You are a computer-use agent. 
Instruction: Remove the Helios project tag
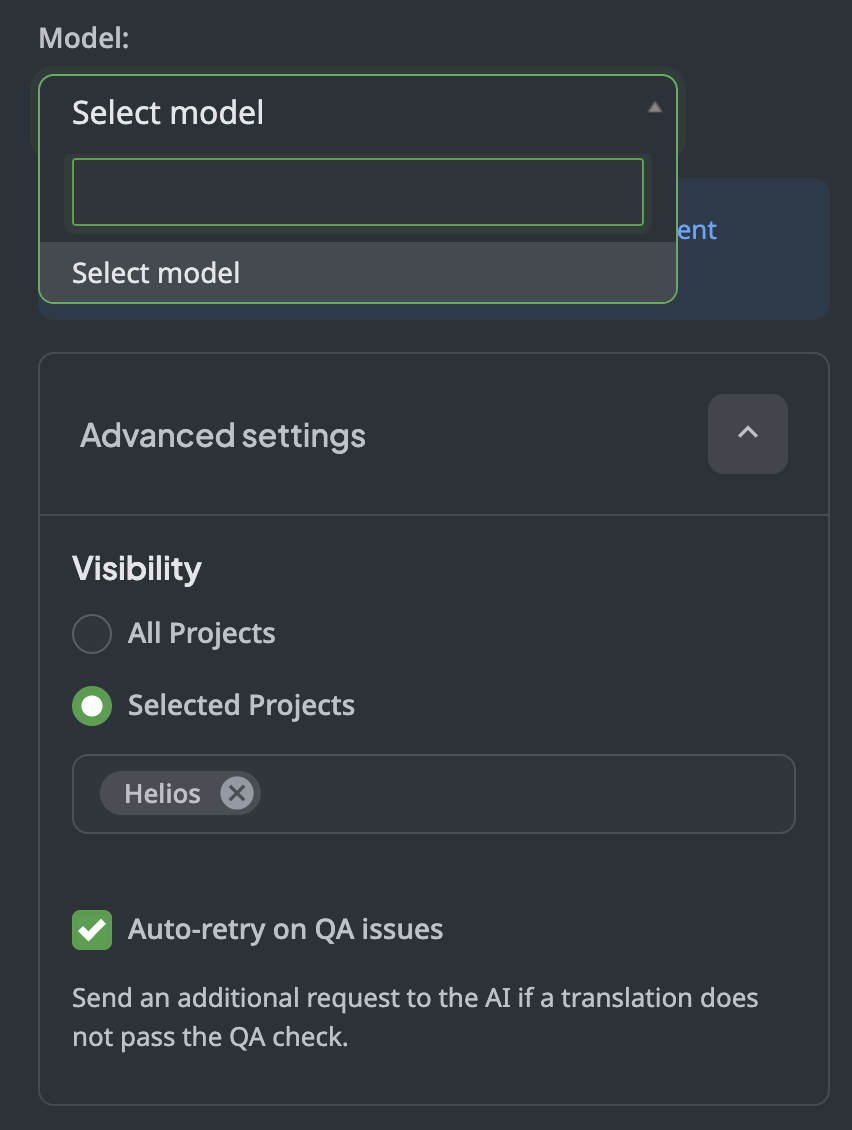(x=237, y=794)
